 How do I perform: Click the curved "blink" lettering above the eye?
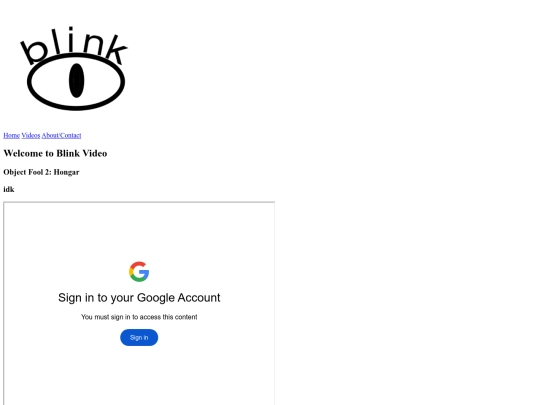(x=74, y=45)
